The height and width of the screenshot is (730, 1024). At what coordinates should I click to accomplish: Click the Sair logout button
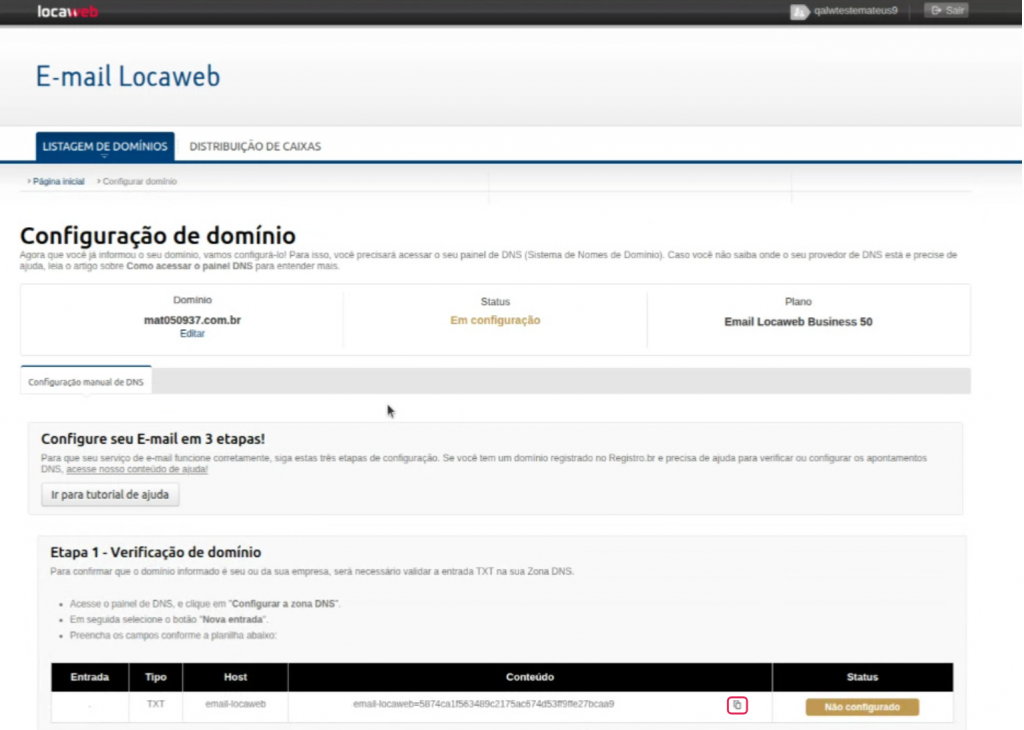pos(946,10)
